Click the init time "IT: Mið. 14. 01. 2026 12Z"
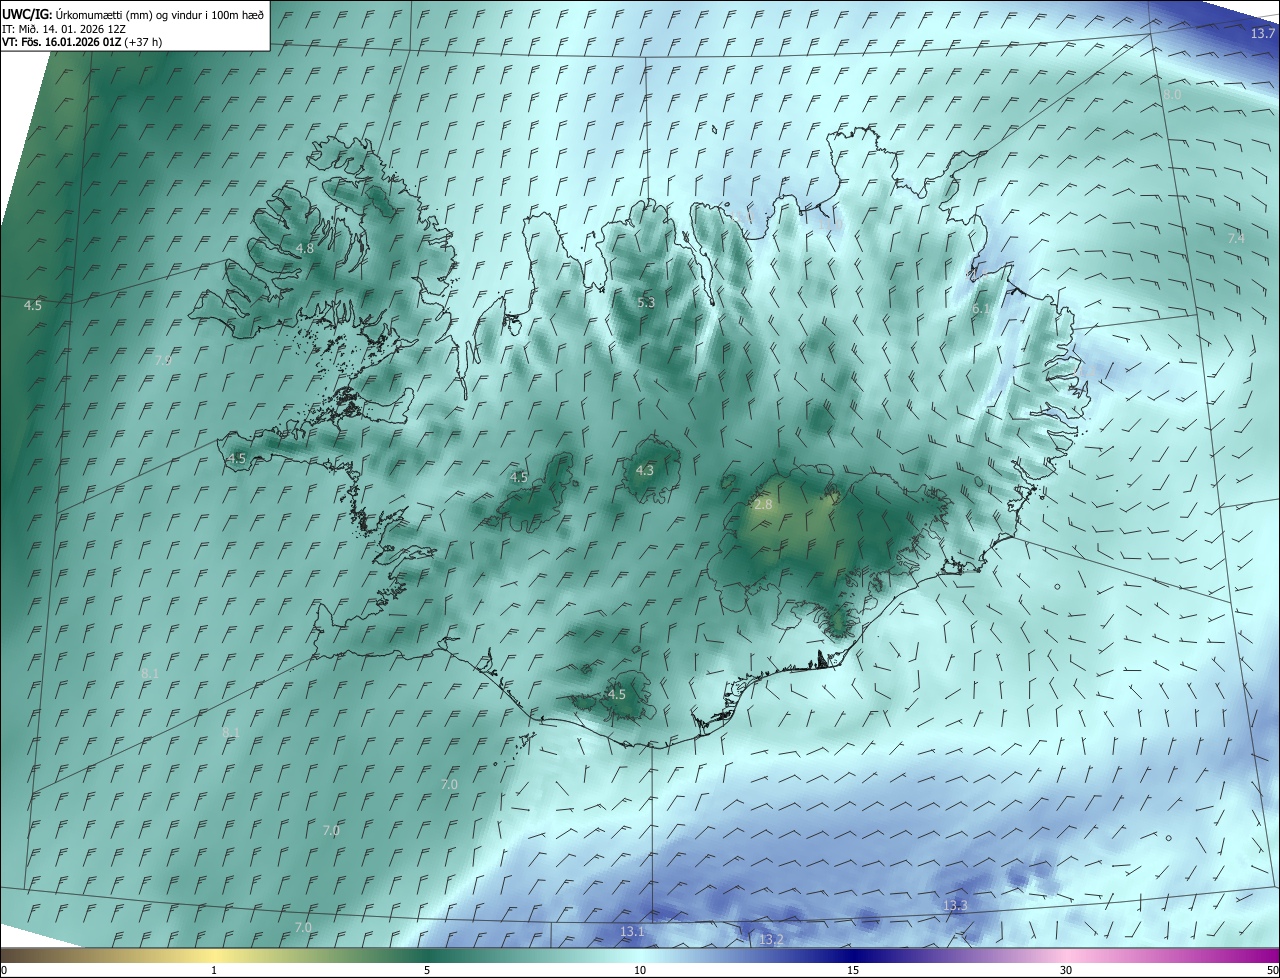The height and width of the screenshot is (978, 1280). [x=64, y=28]
